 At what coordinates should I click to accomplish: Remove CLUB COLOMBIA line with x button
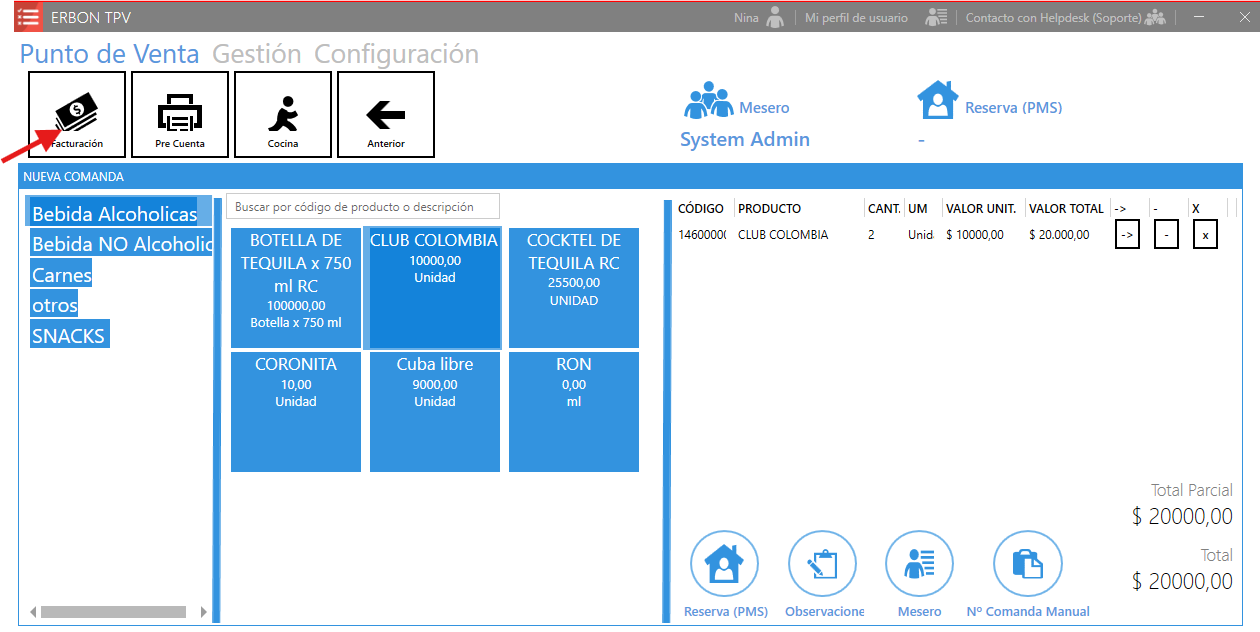tap(1205, 236)
